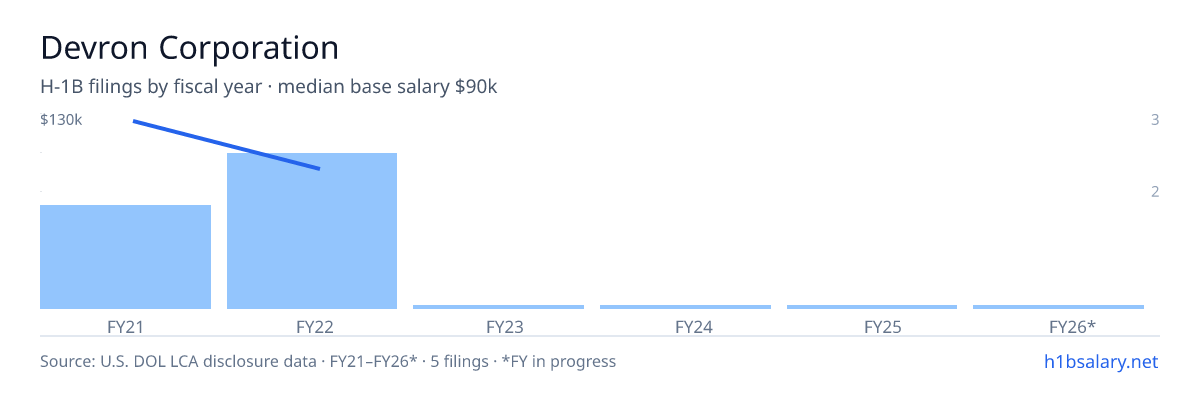
Task: Click the right axis label 2
Action: pyautogui.click(x=1155, y=191)
